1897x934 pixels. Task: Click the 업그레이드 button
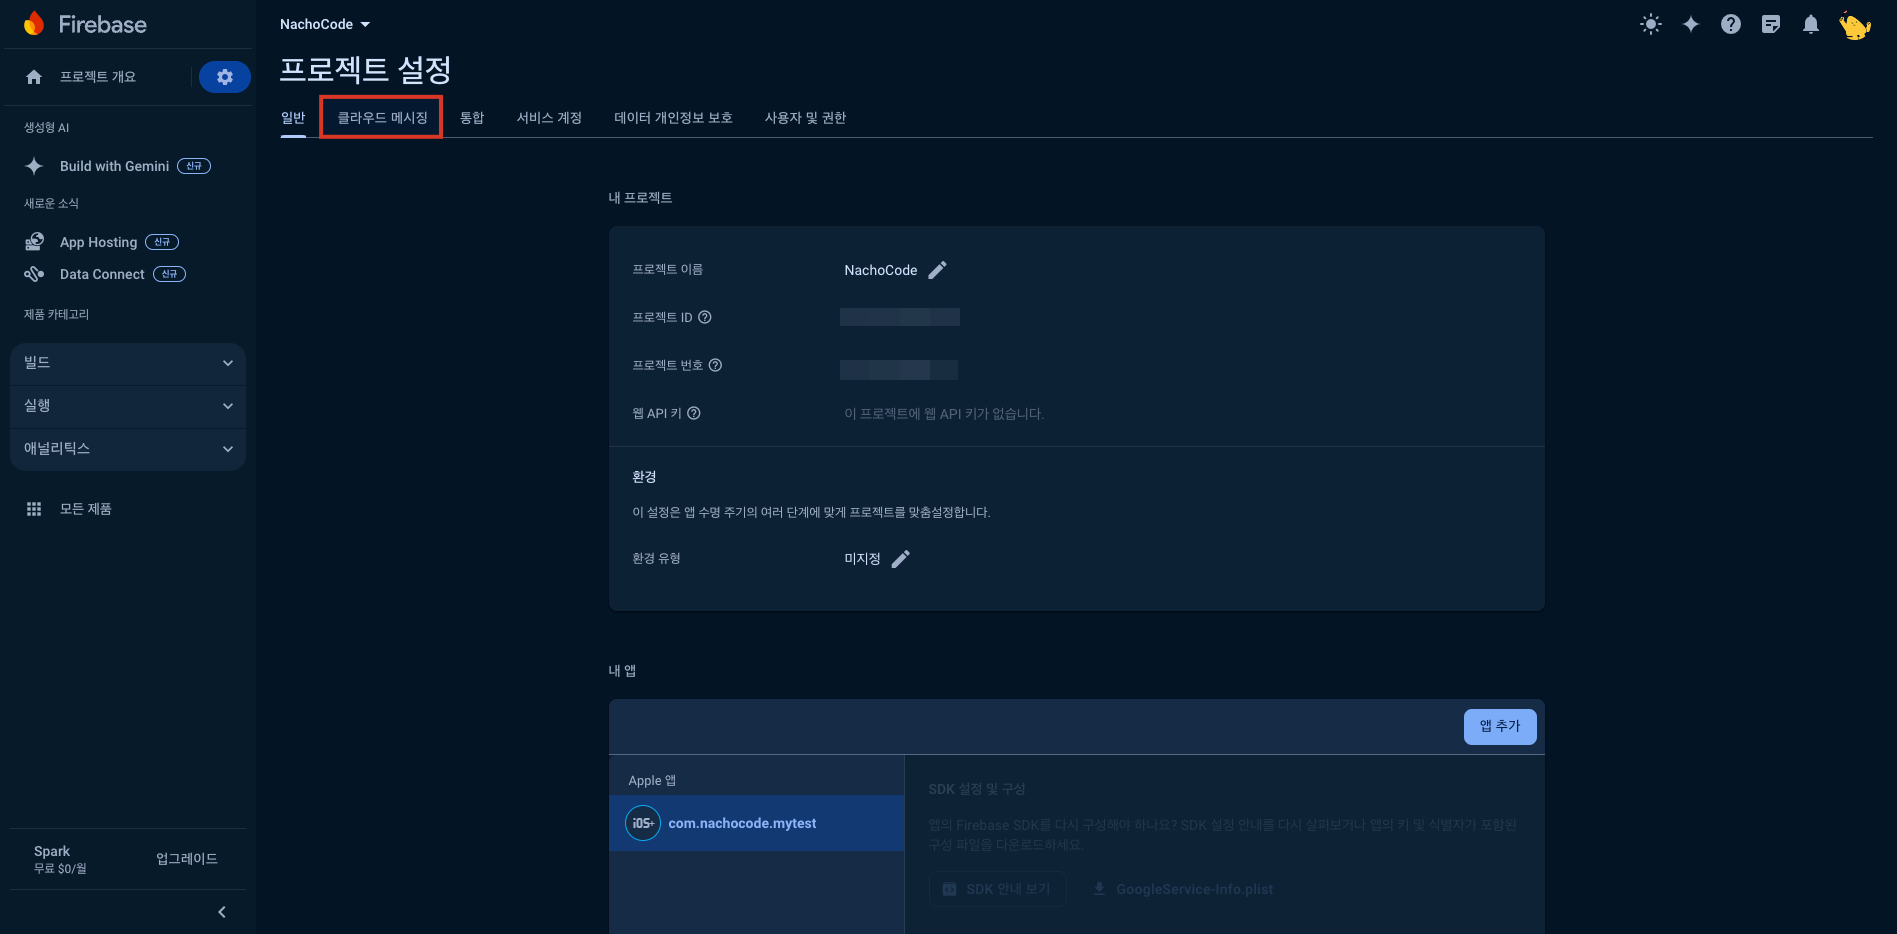pyautogui.click(x=187, y=859)
